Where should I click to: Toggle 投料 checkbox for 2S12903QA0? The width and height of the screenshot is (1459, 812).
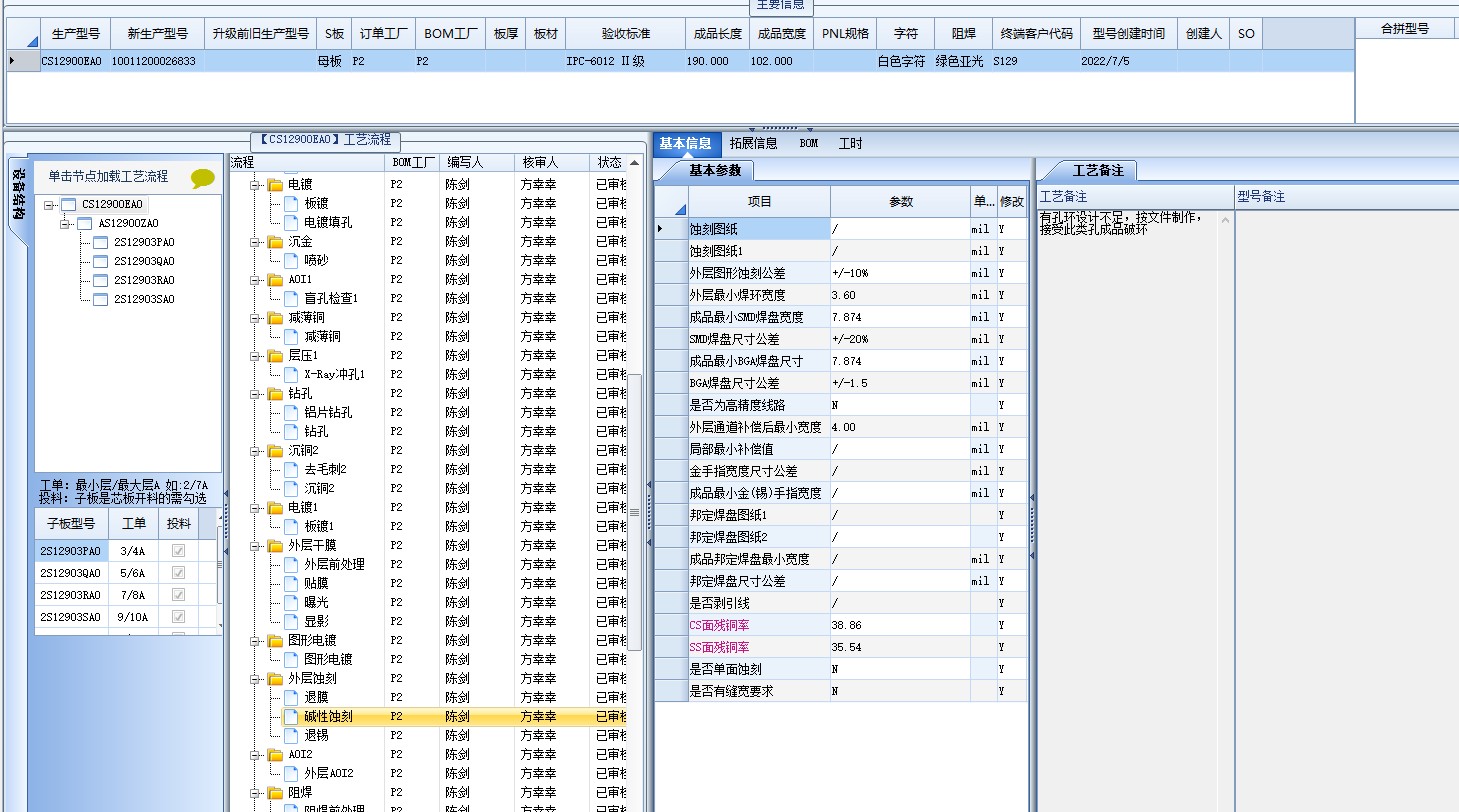pos(178,573)
